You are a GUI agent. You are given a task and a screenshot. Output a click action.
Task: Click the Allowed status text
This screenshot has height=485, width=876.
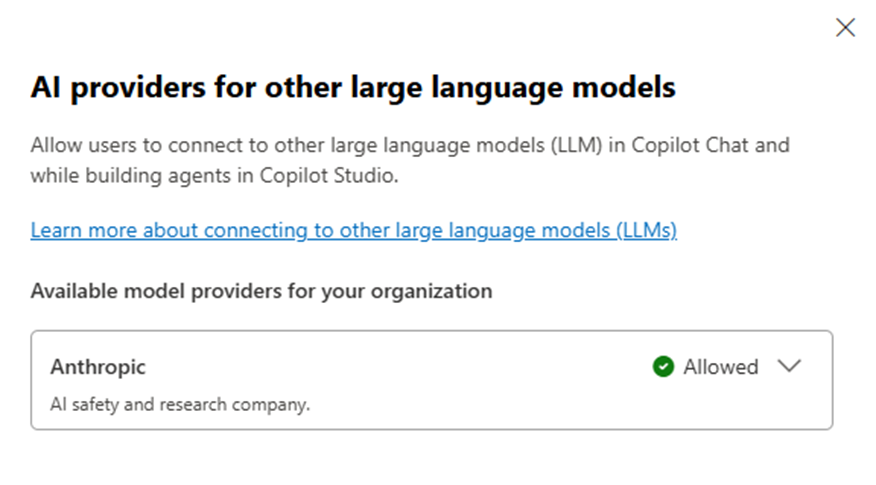point(720,367)
